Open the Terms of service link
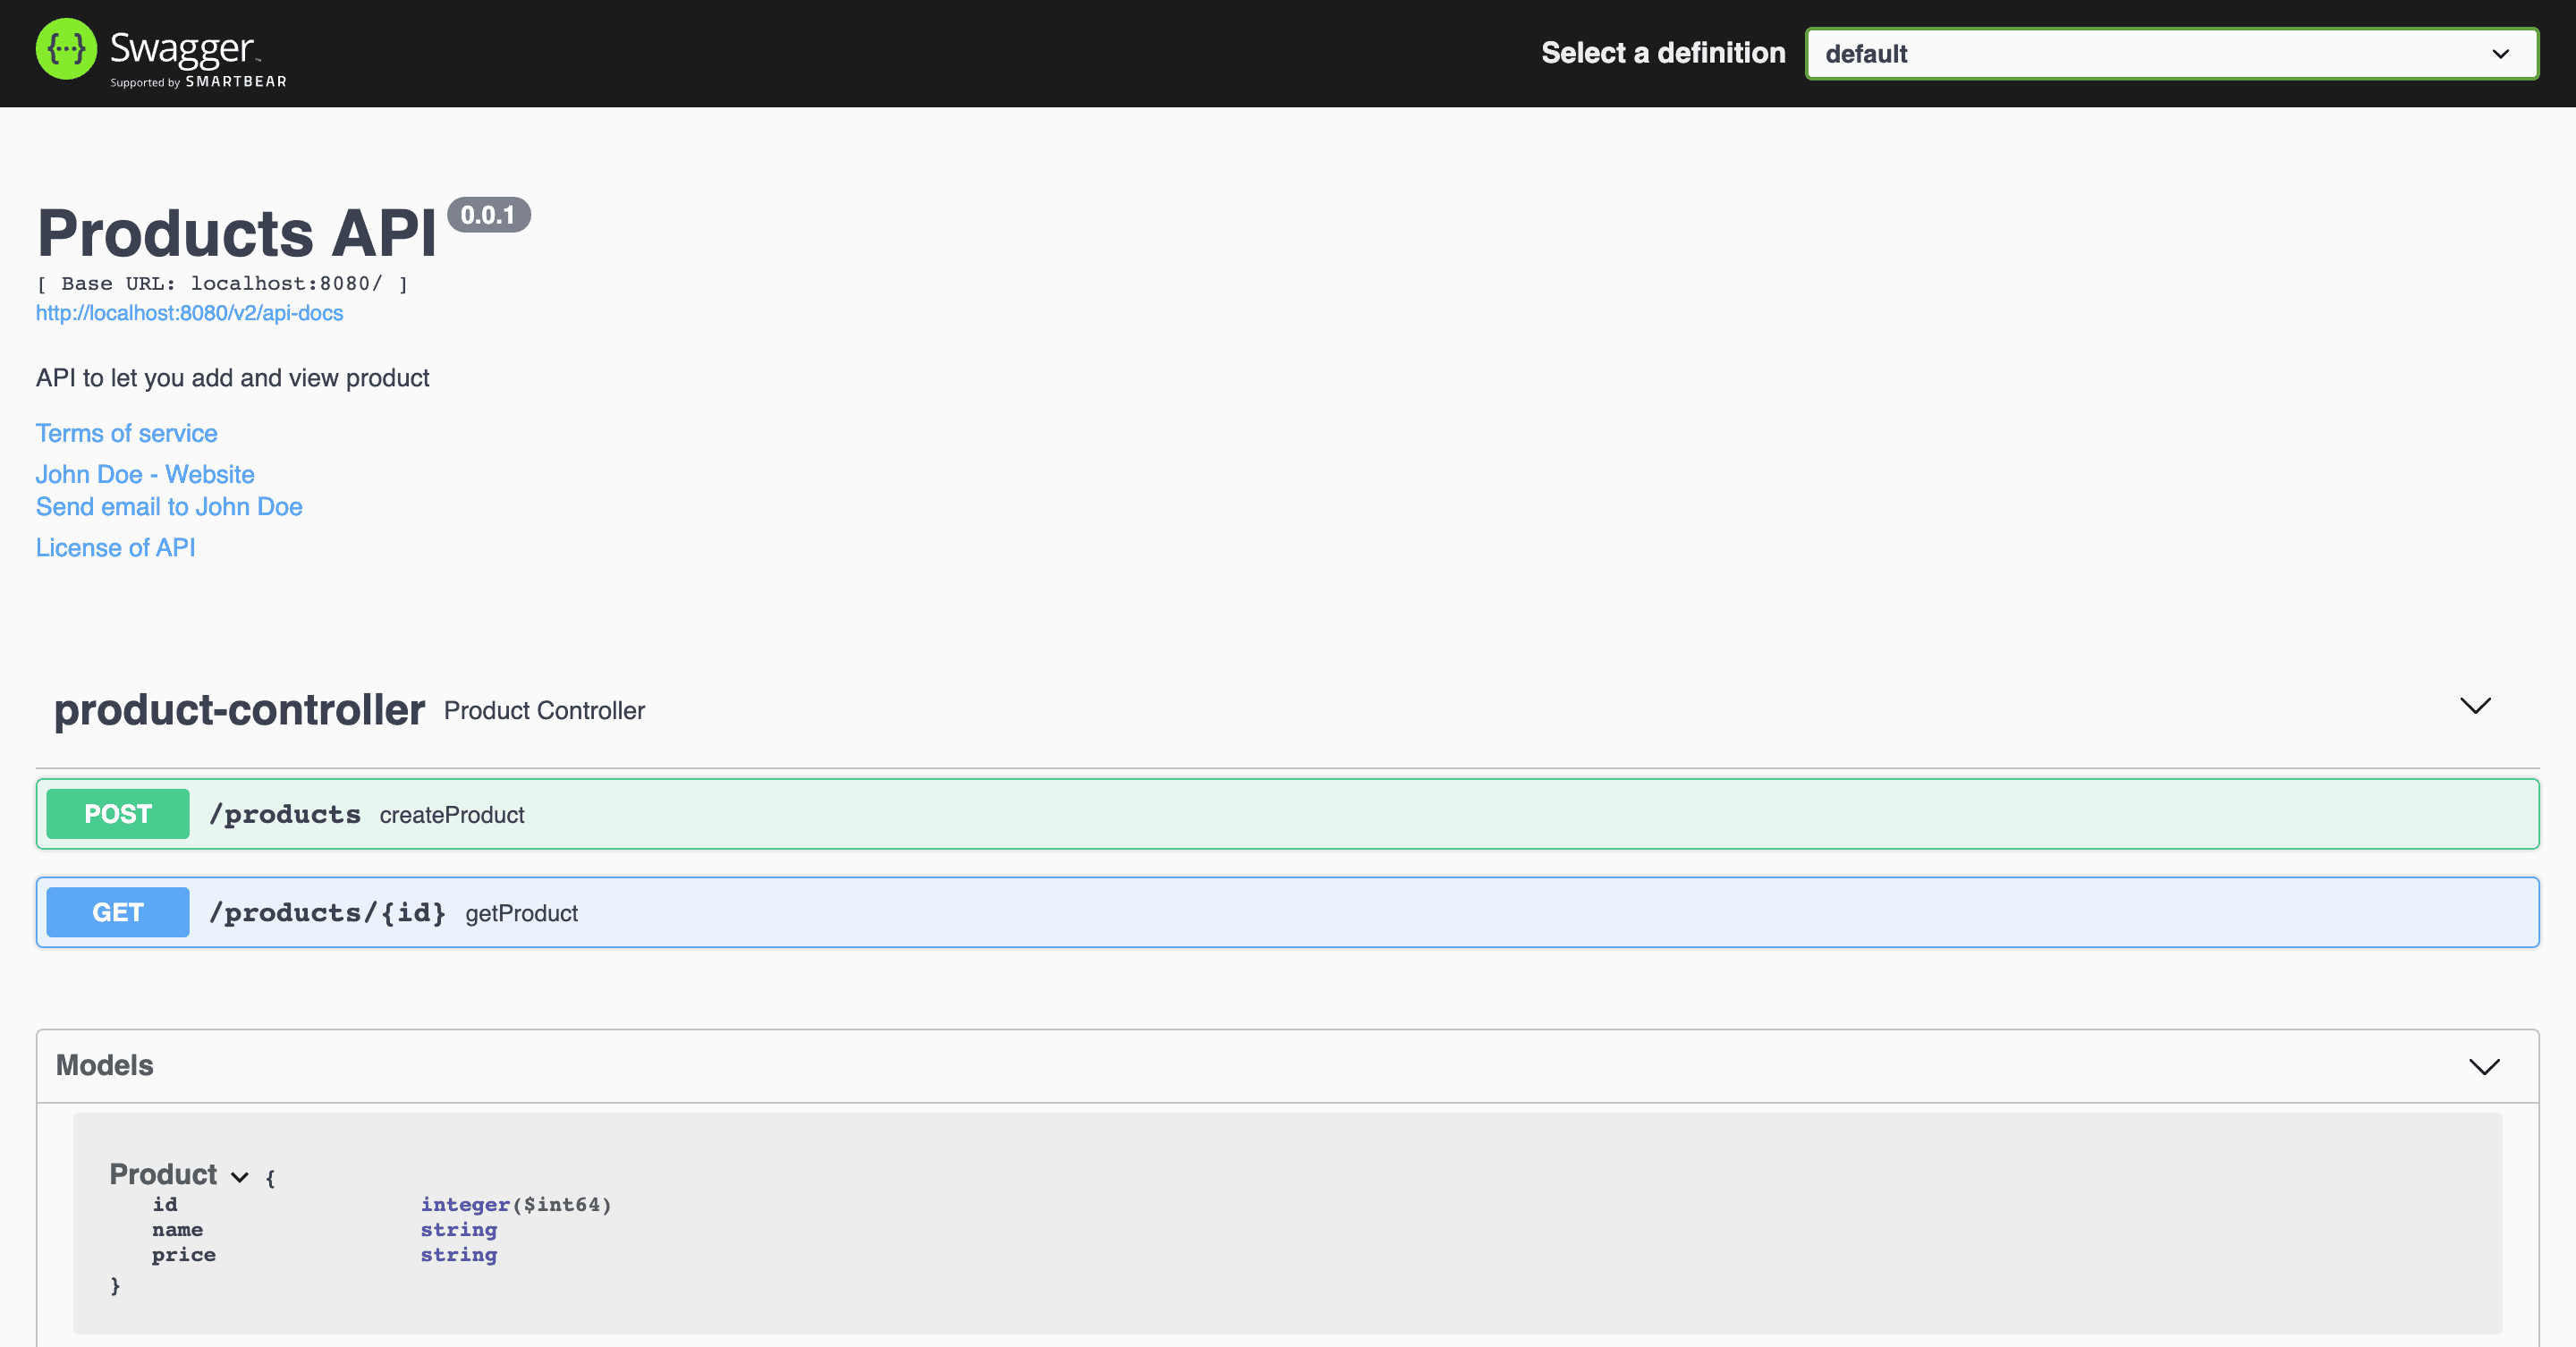The width and height of the screenshot is (2576, 1347). [126, 432]
